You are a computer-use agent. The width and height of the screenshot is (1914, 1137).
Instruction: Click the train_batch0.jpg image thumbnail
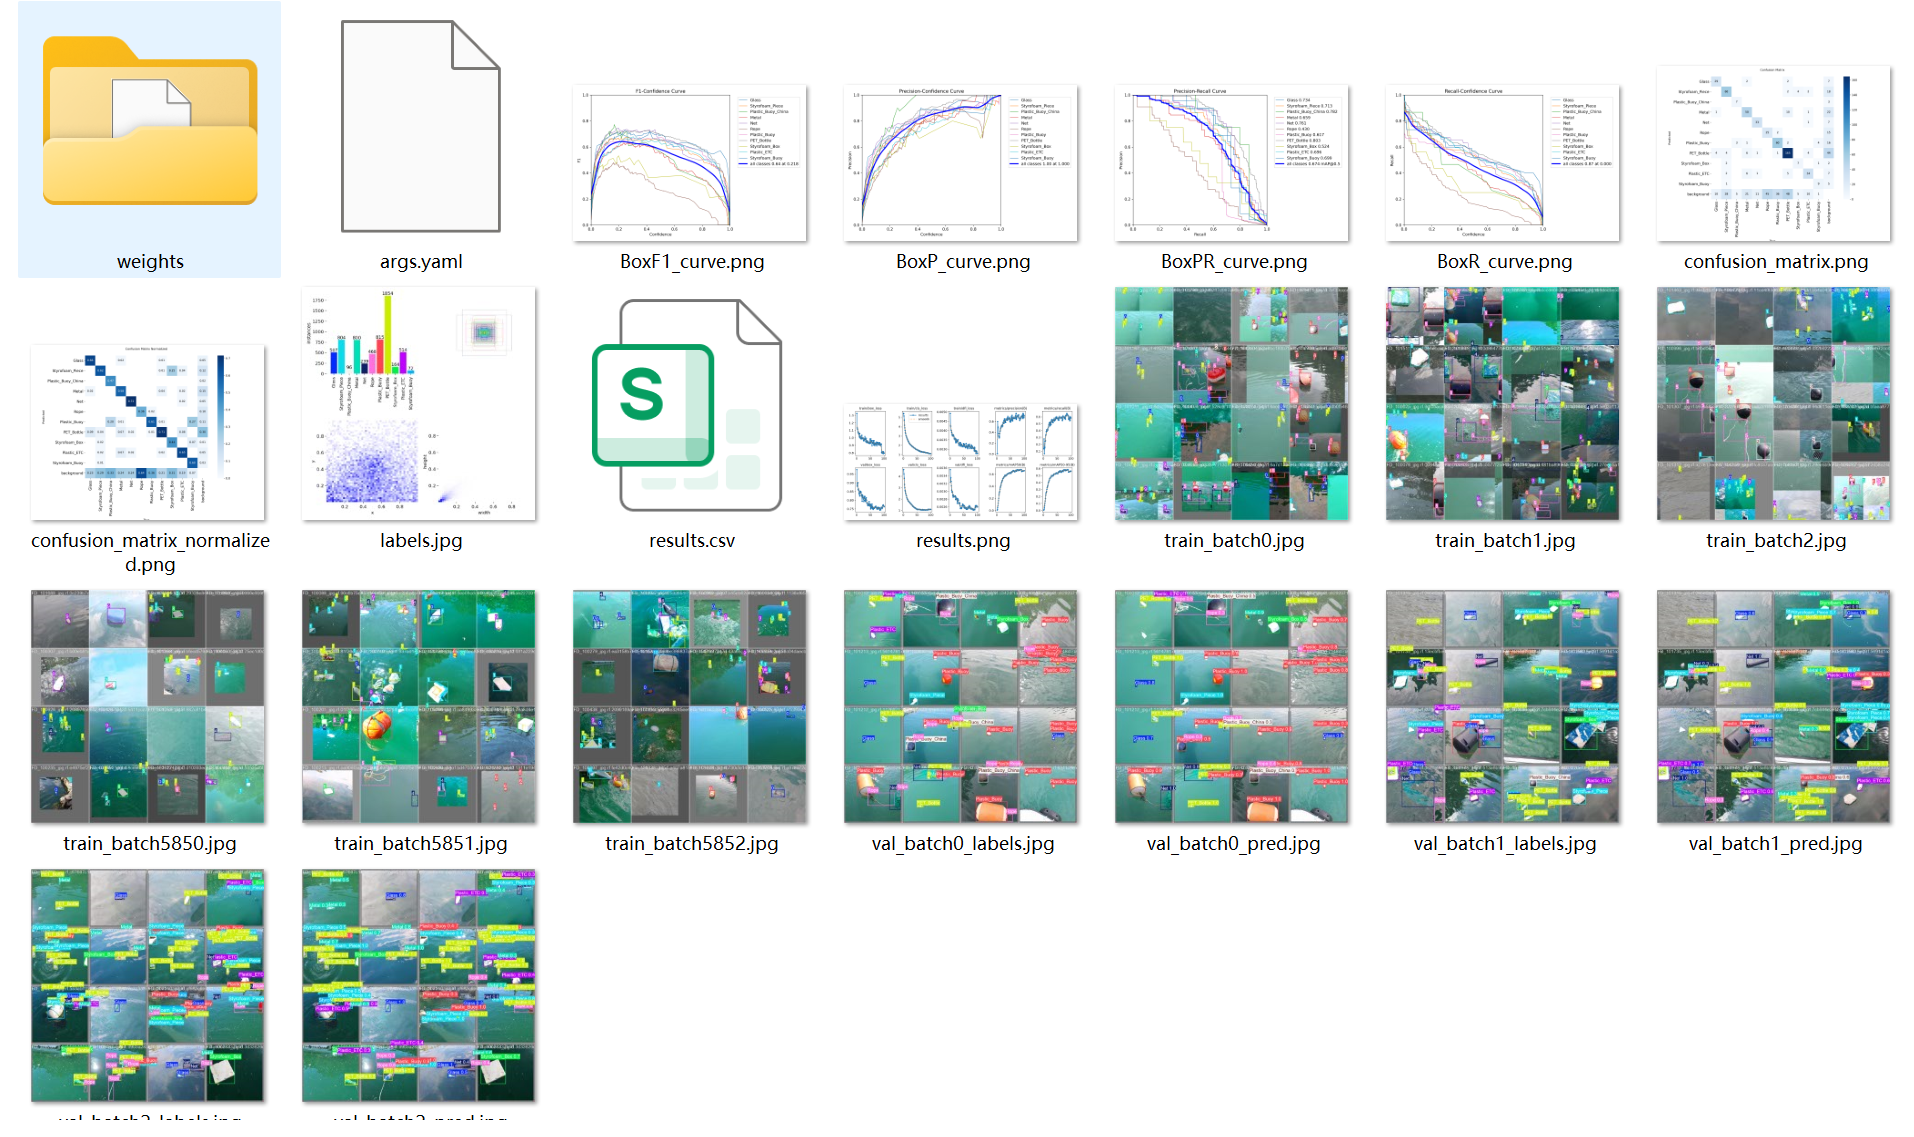1232,404
